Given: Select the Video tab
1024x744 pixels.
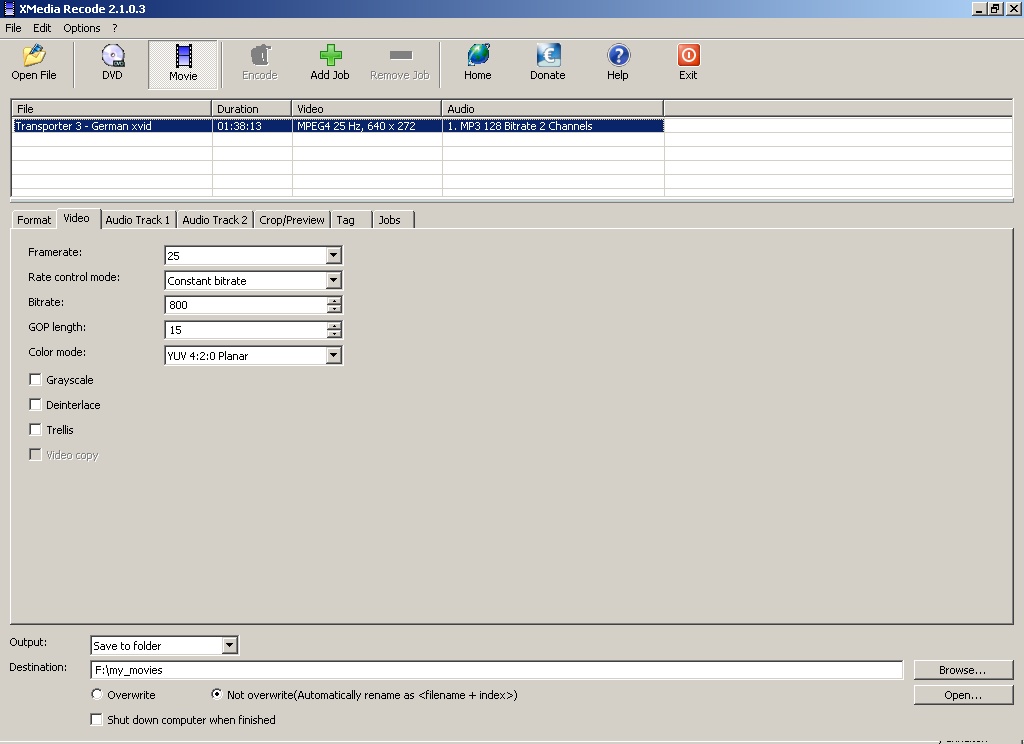Looking at the screenshot, I should click(x=76, y=218).
